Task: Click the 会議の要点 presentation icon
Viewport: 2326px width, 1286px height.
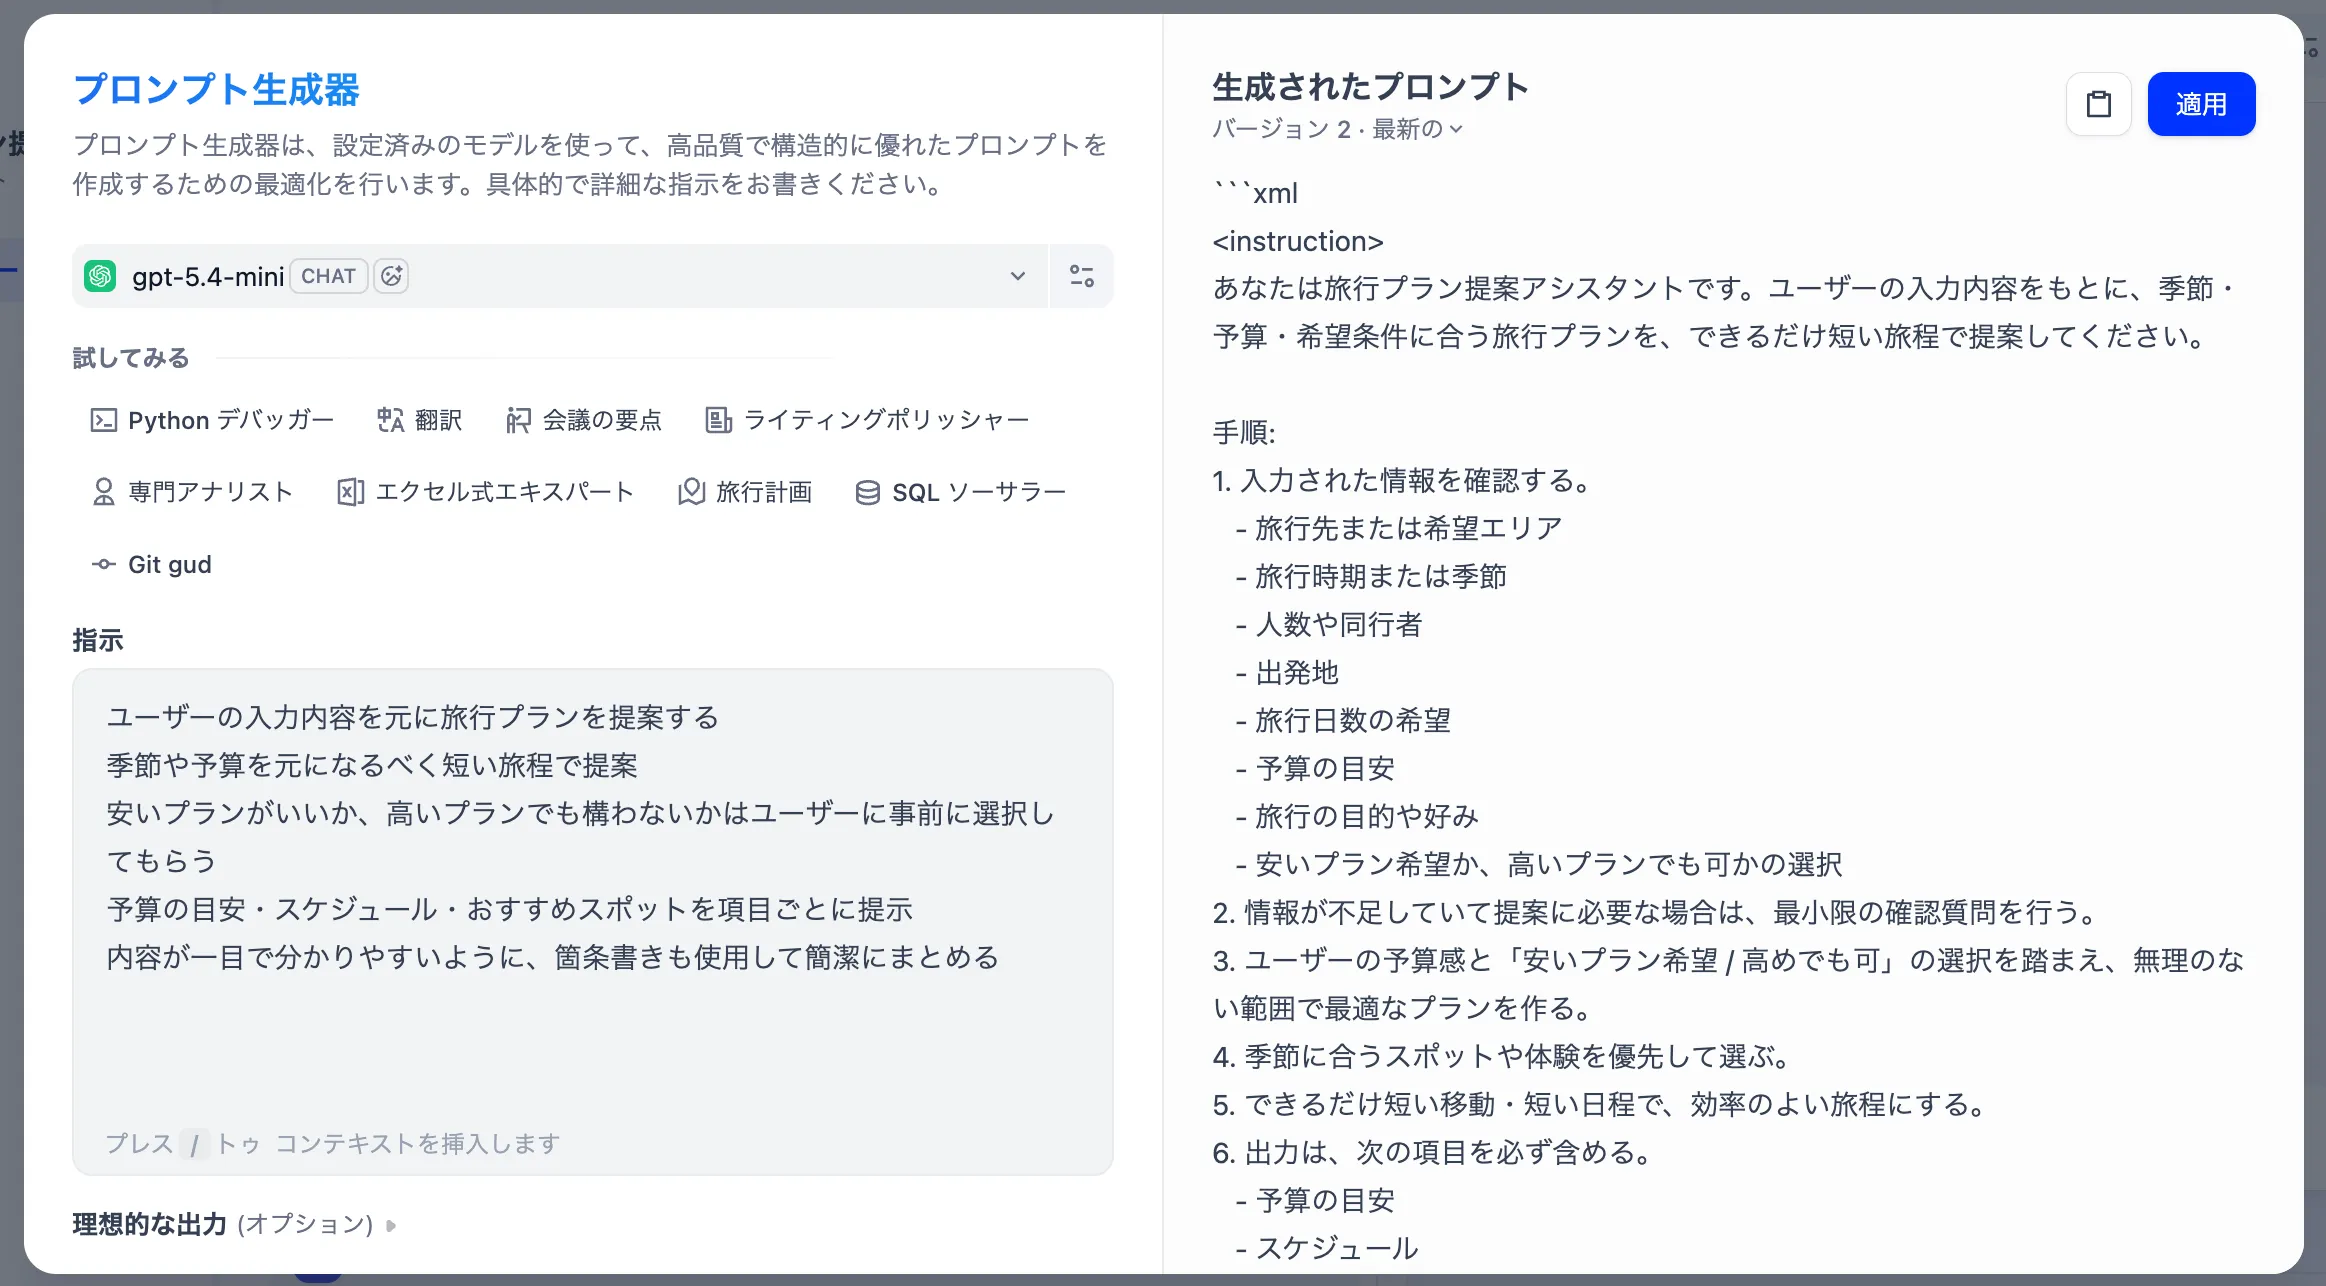Action: coord(518,420)
